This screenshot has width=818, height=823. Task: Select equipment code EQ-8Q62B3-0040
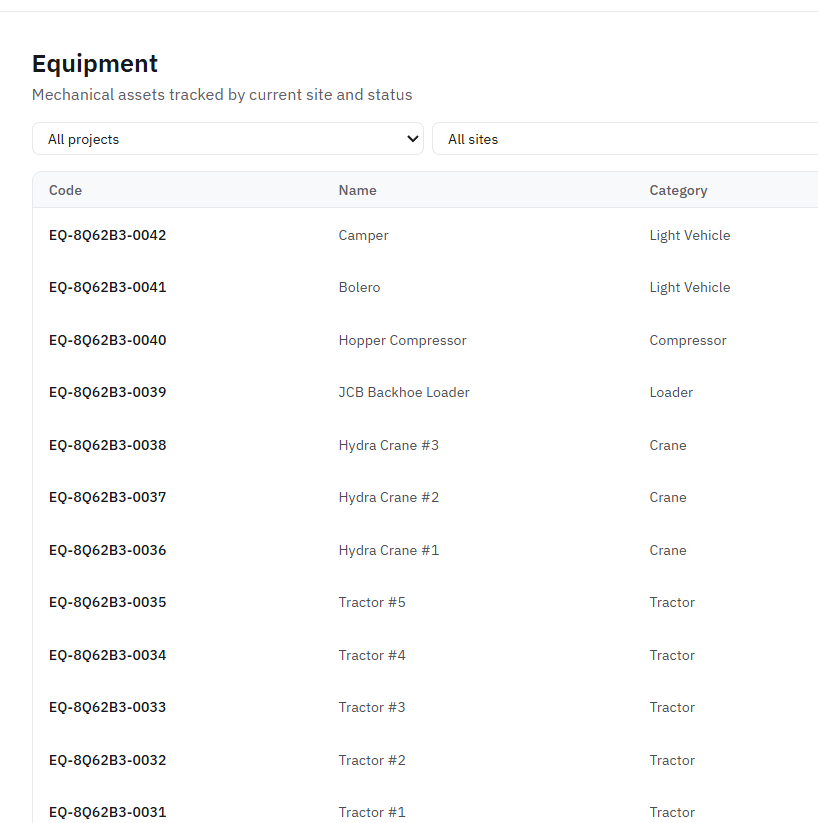tap(107, 340)
